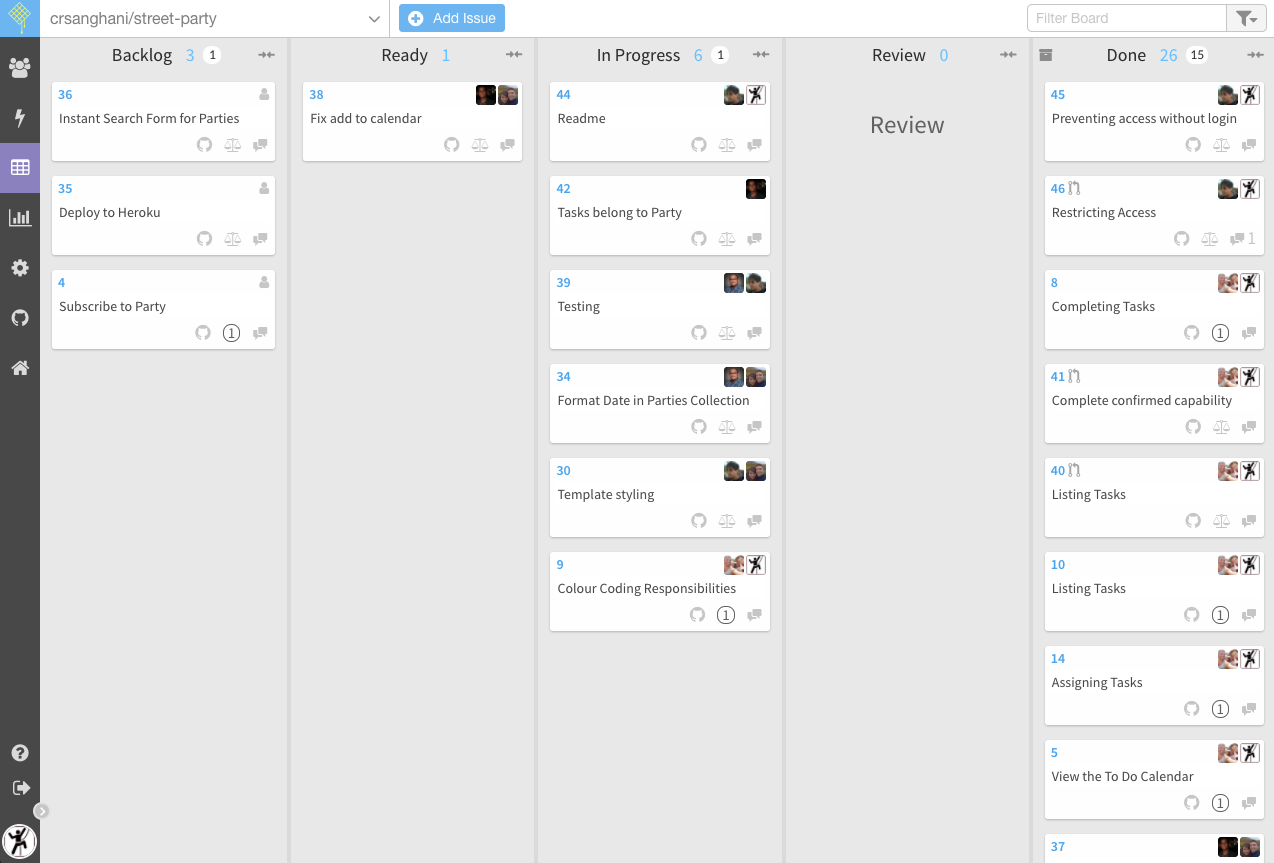Go to home icon in sidebar
The width and height of the screenshot is (1274, 863).
tap(20, 368)
